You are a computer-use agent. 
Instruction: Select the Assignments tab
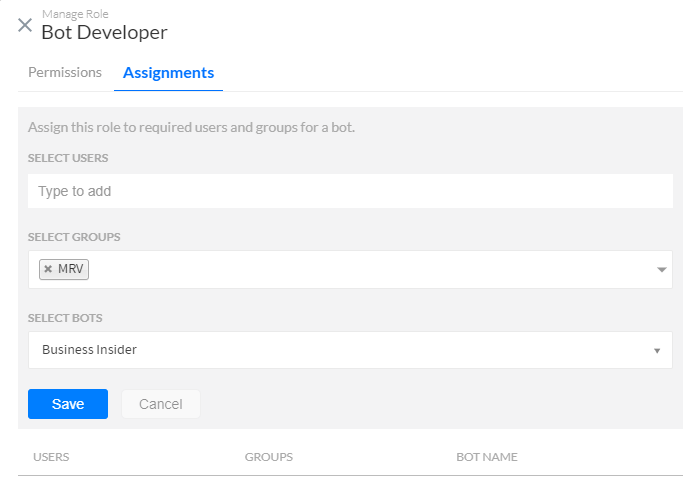(168, 73)
